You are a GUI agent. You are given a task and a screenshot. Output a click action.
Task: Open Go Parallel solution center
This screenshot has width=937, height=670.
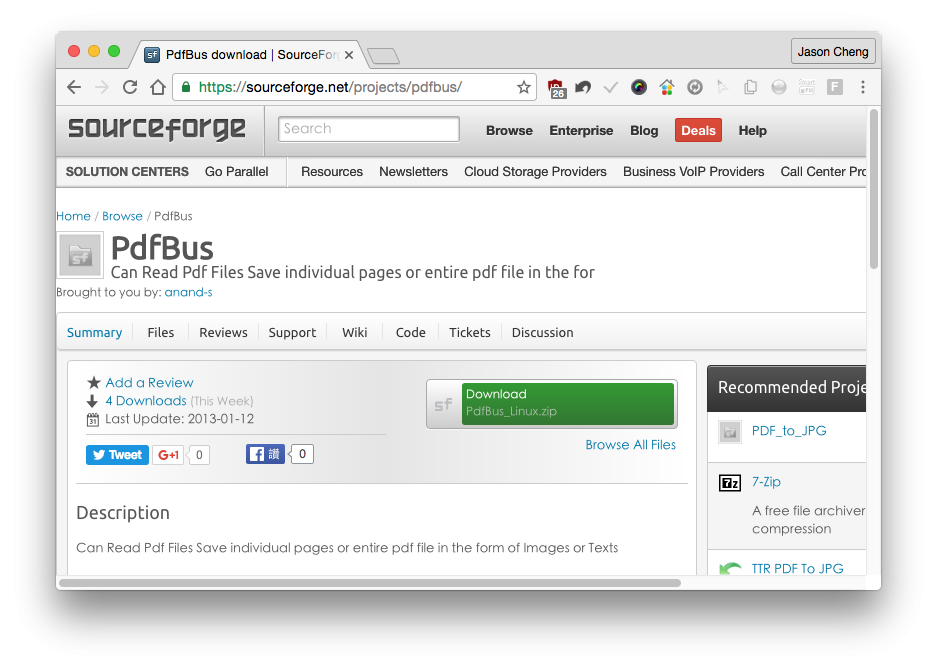[x=237, y=172]
